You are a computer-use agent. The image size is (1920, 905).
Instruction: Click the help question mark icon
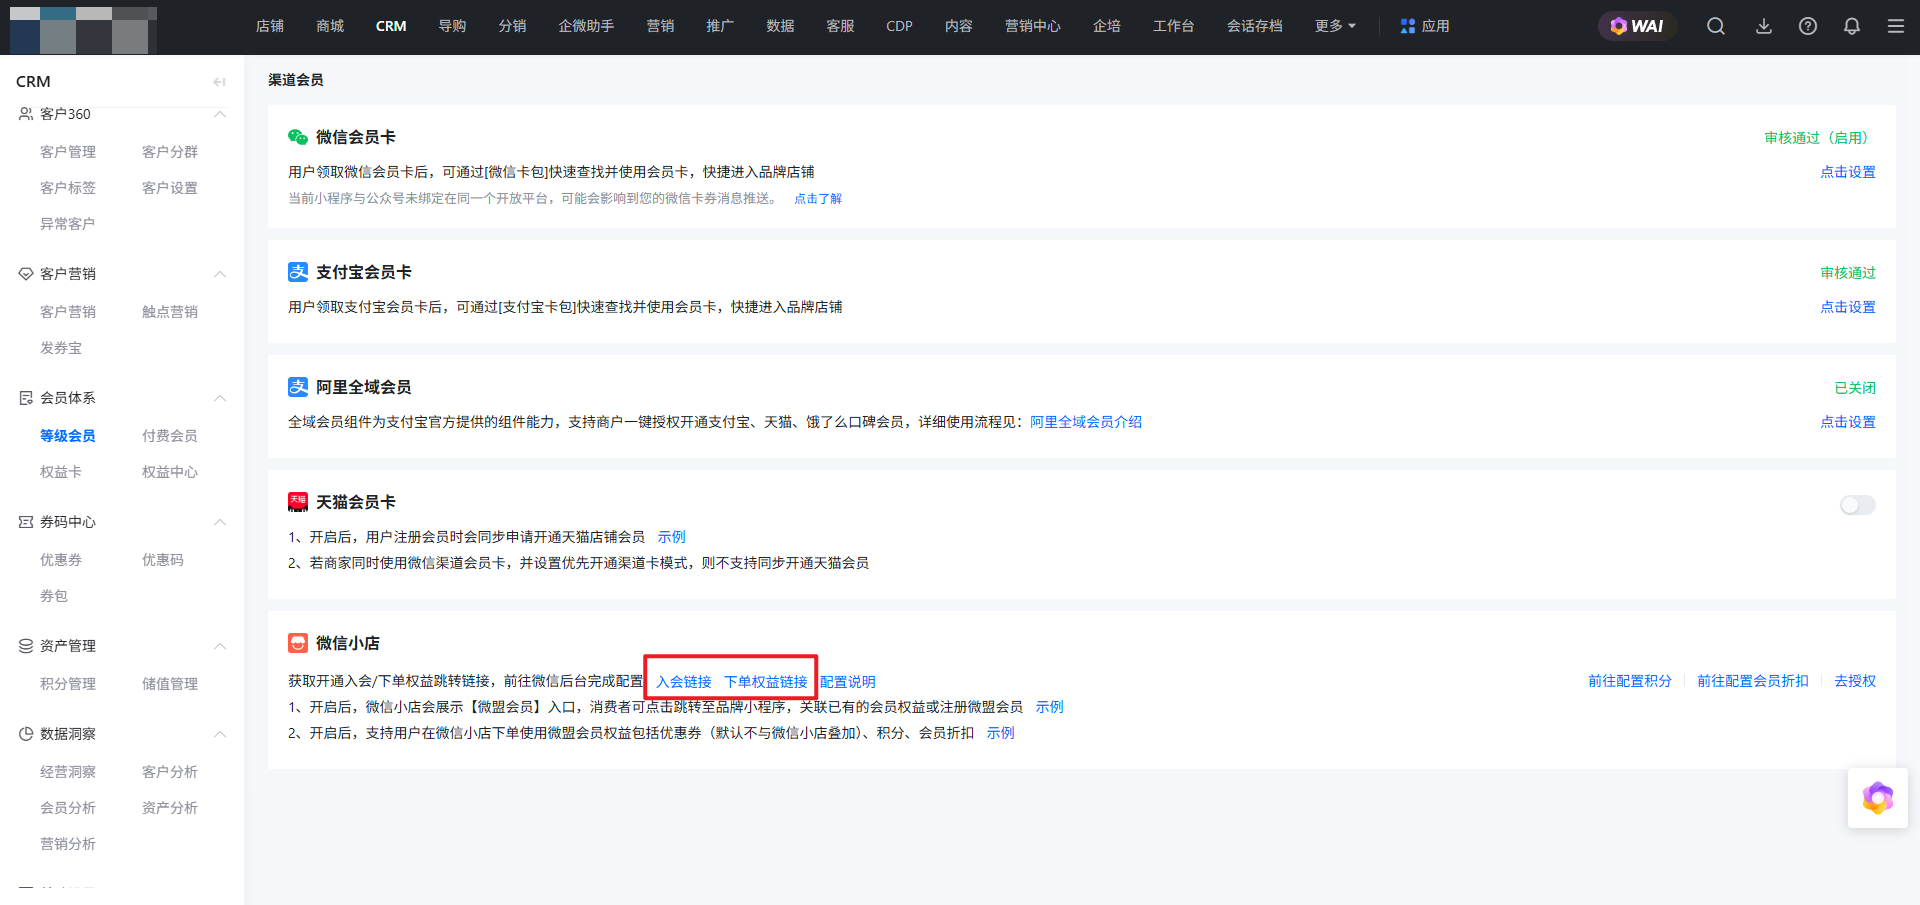(1807, 26)
